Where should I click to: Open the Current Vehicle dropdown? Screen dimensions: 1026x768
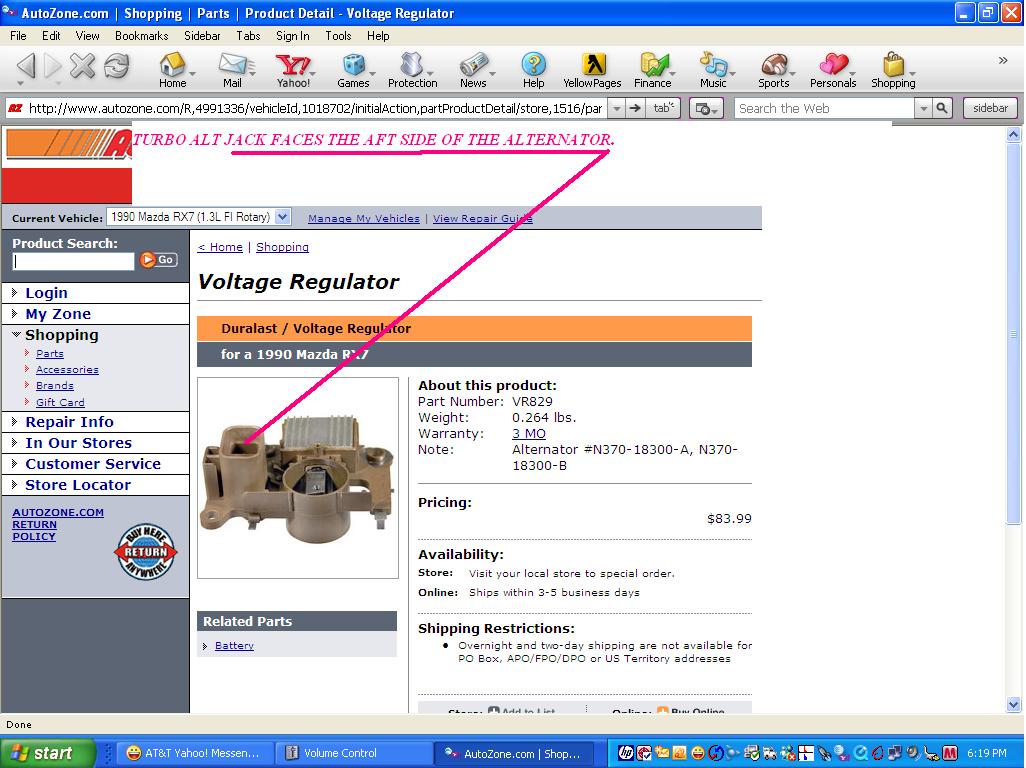tap(282, 217)
